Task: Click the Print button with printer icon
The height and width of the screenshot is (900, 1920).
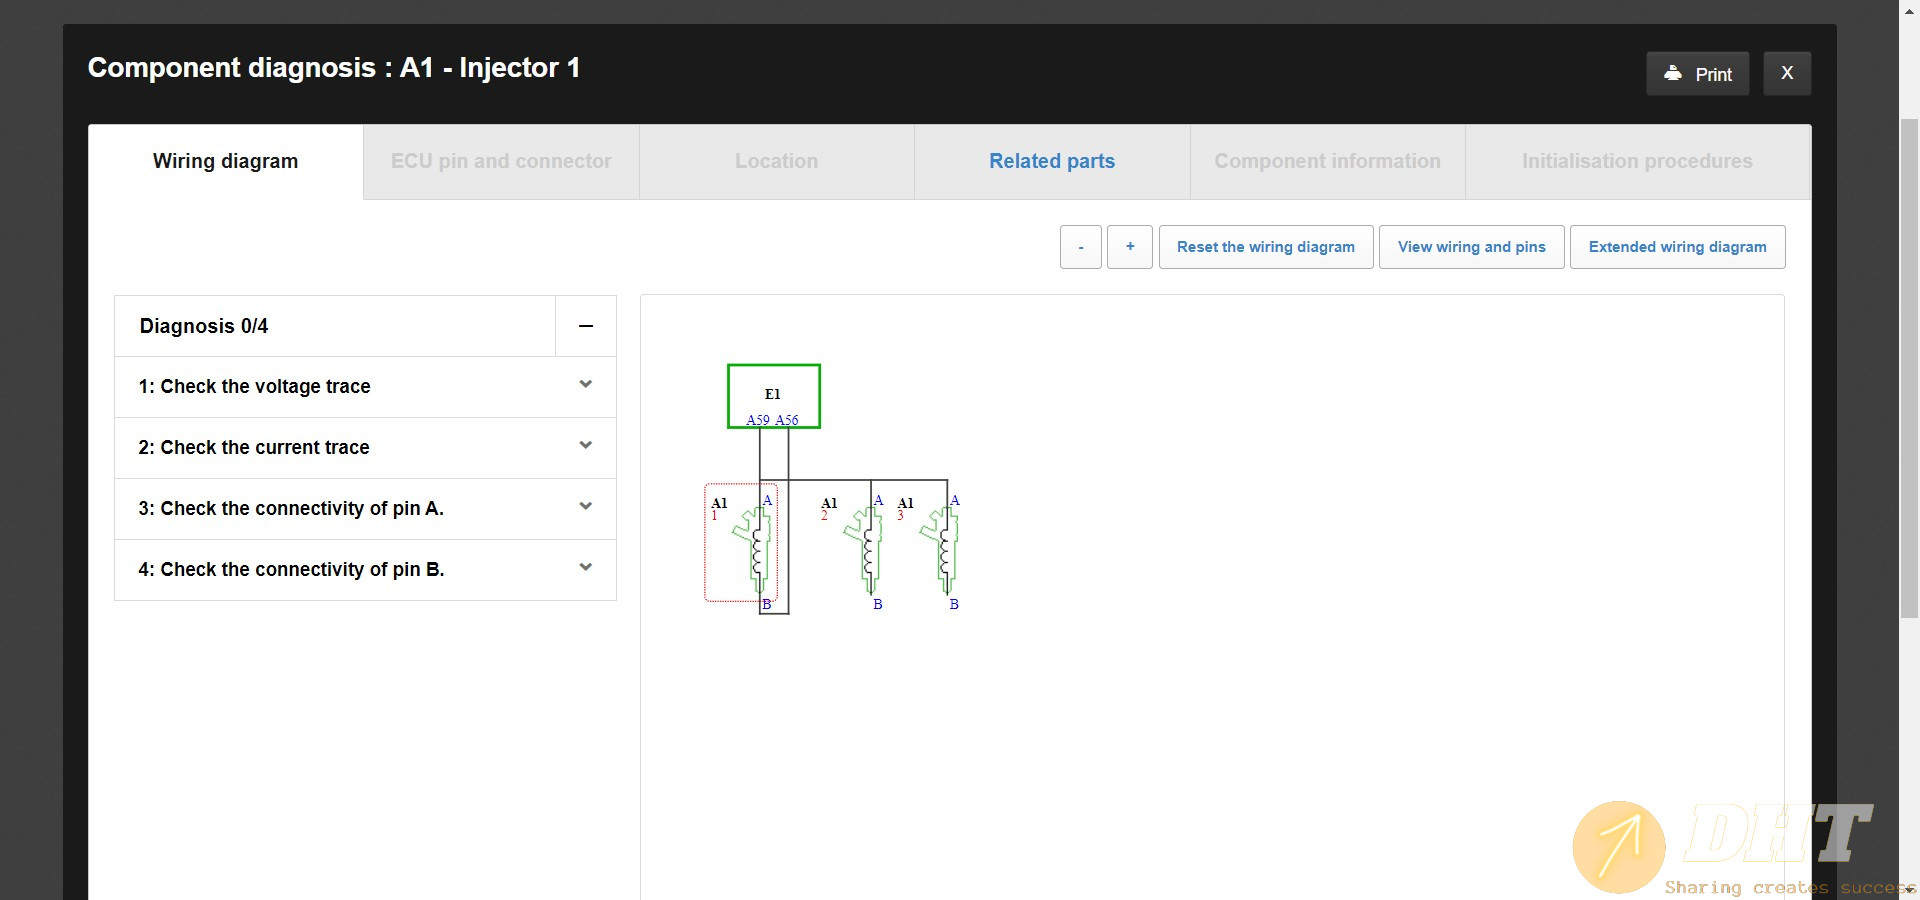Action: (x=1697, y=74)
